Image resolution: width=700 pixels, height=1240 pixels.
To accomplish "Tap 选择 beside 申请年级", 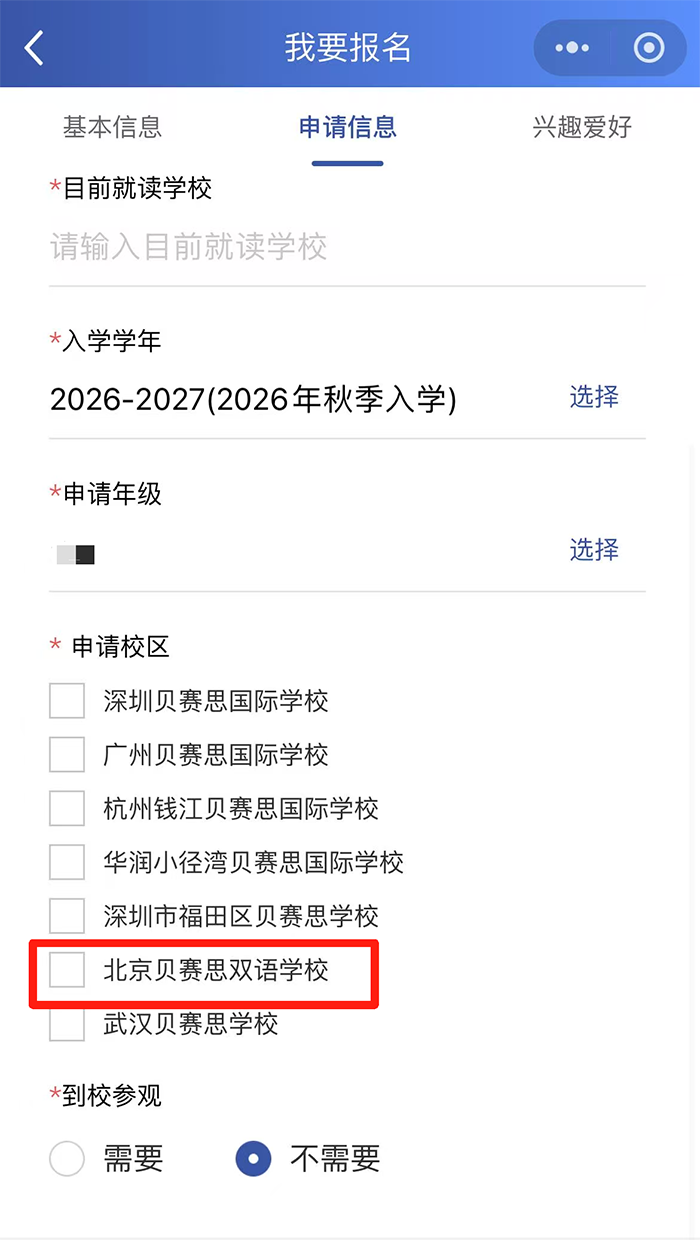I will pyautogui.click(x=593, y=550).
